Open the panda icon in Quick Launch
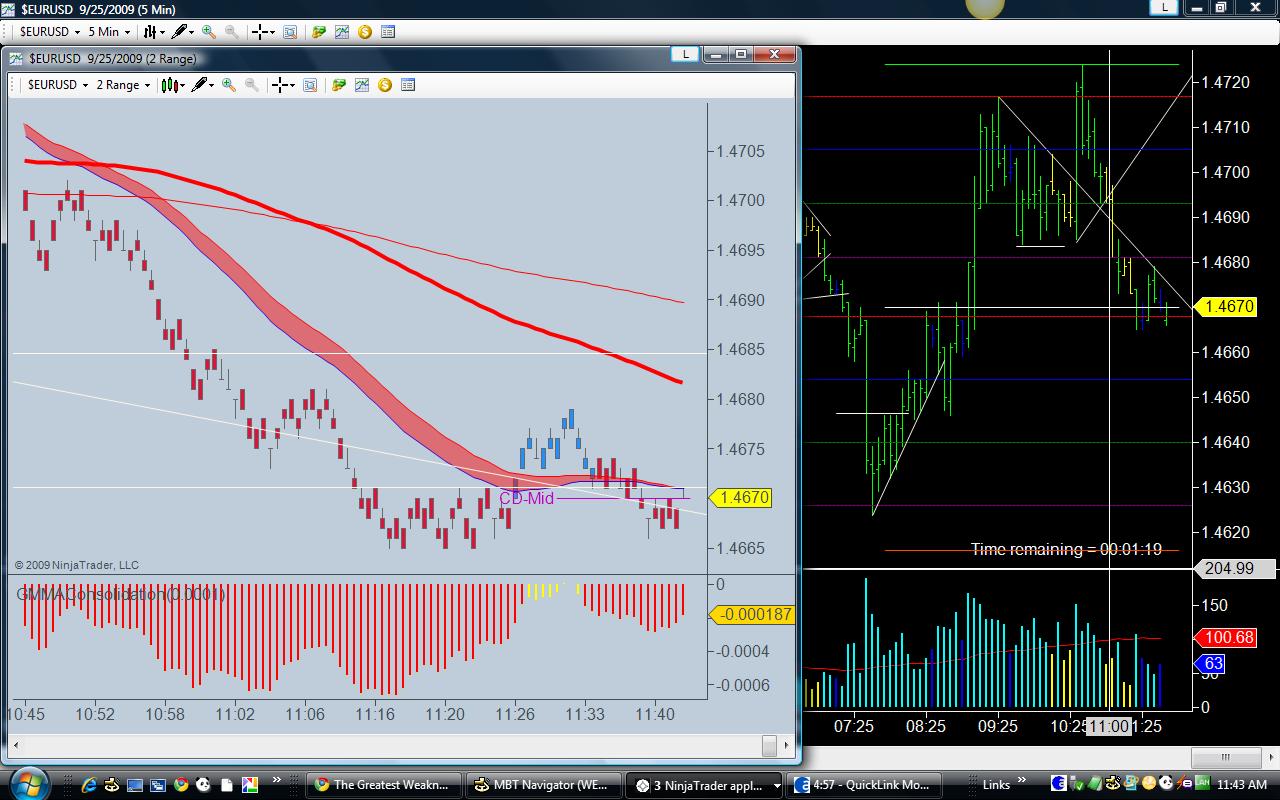 click(x=204, y=785)
